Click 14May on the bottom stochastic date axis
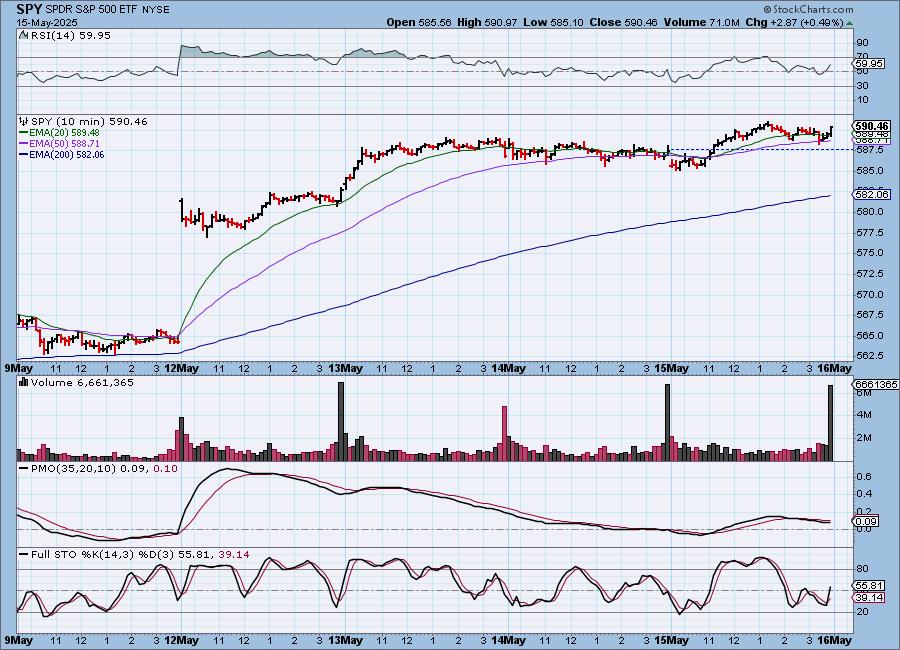The height and width of the screenshot is (650, 900). (509, 640)
